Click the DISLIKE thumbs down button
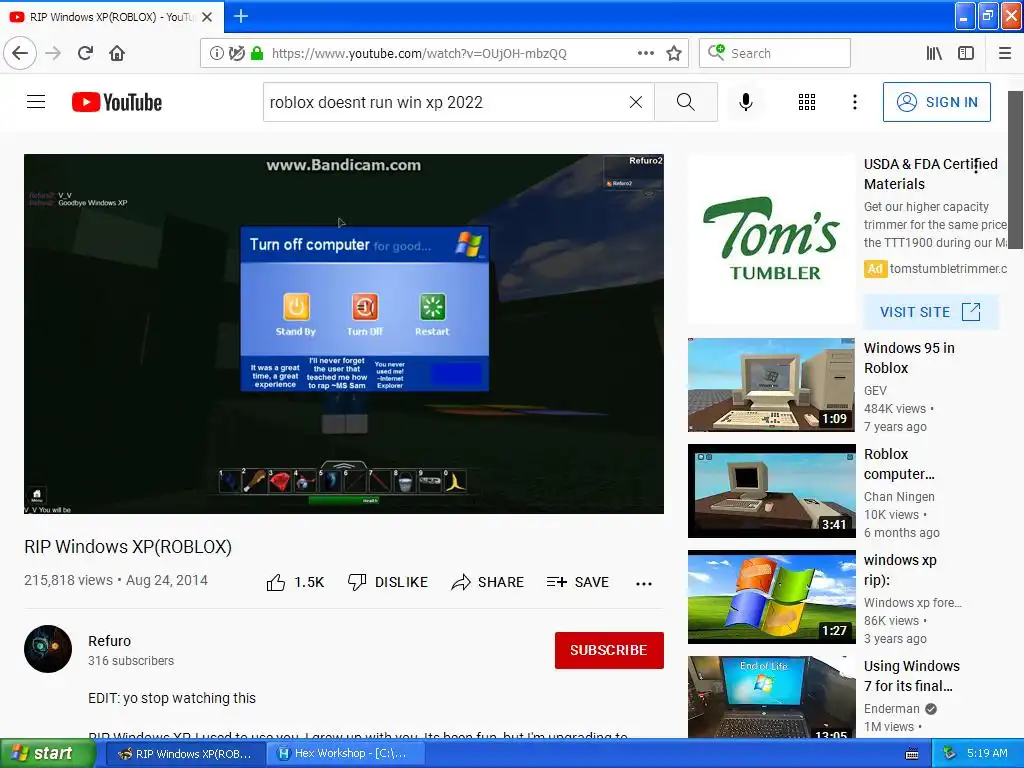 pos(388,582)
